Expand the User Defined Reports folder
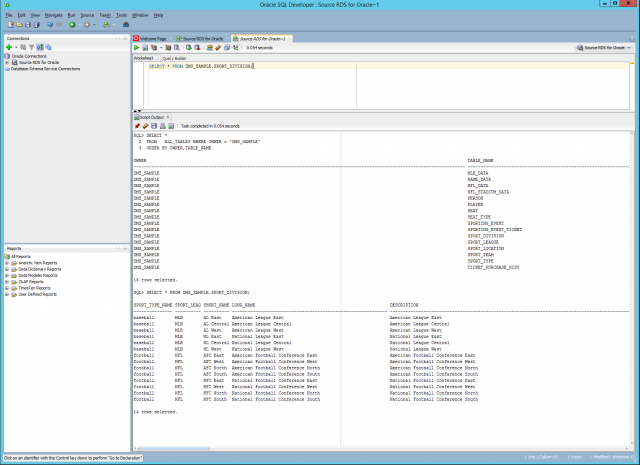The height and width of the screenshot is (465, 640). [7, 294]
